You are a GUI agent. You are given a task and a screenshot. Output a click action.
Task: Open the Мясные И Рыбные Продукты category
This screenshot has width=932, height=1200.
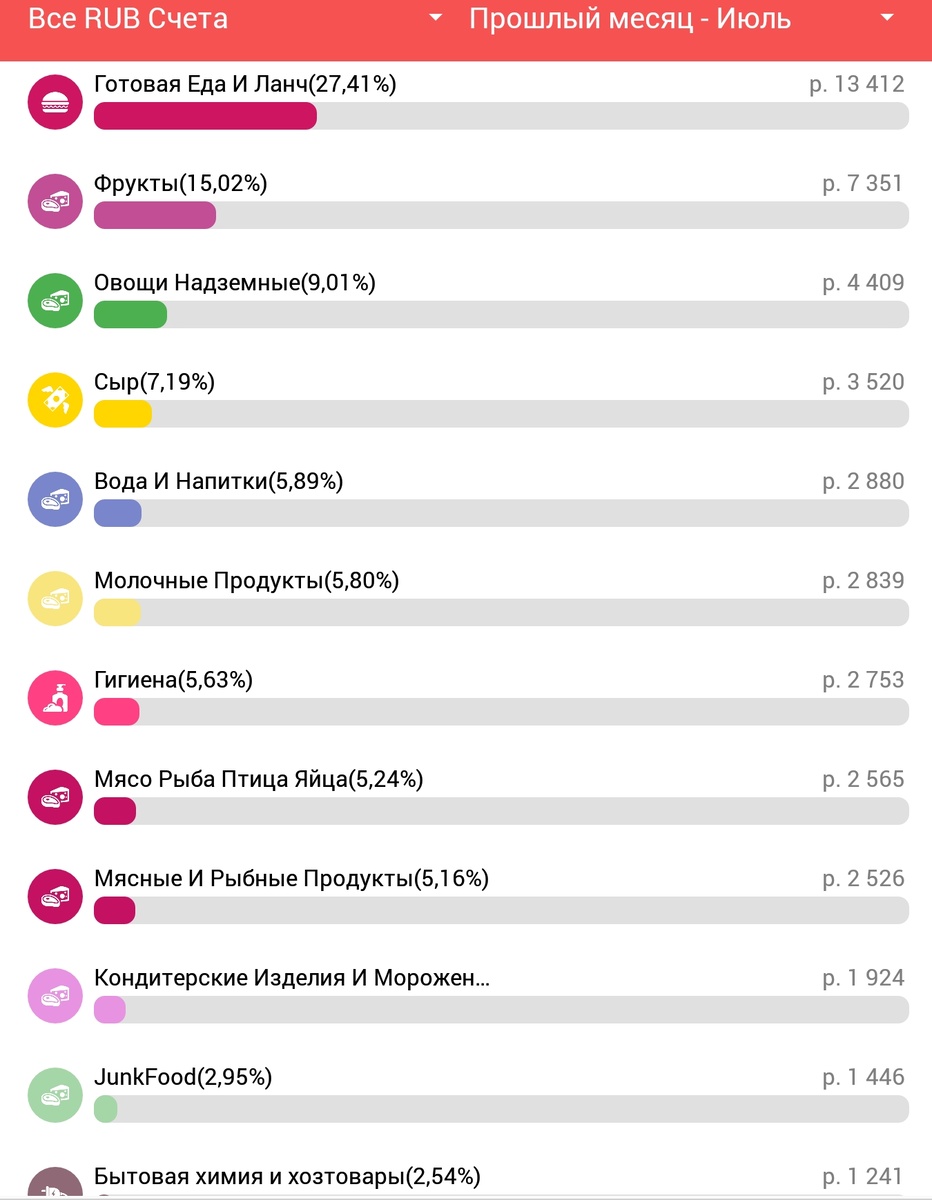pos(290,879)
